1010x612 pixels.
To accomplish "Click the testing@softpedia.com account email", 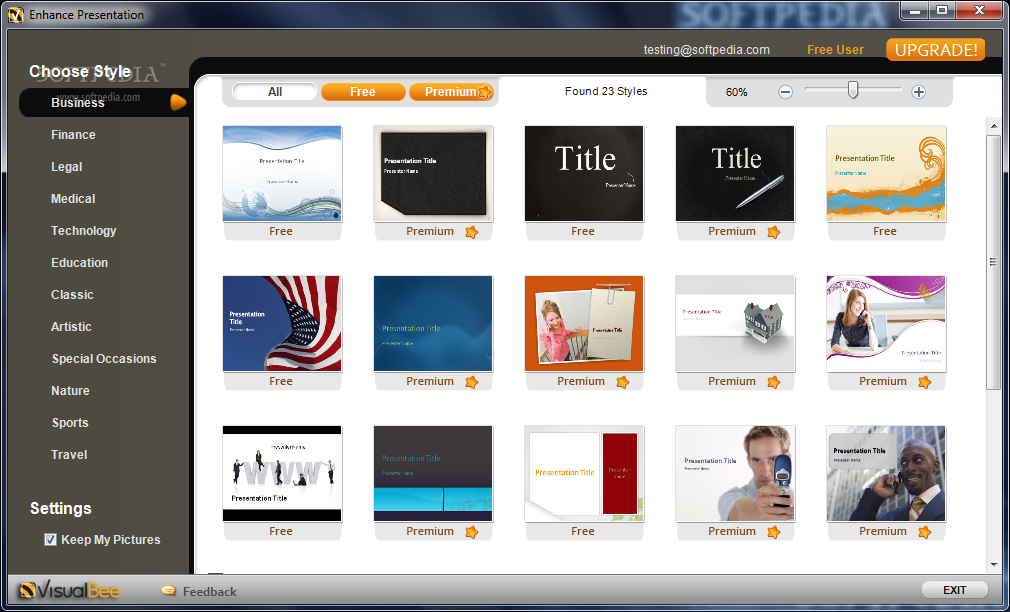I will 707,50.
